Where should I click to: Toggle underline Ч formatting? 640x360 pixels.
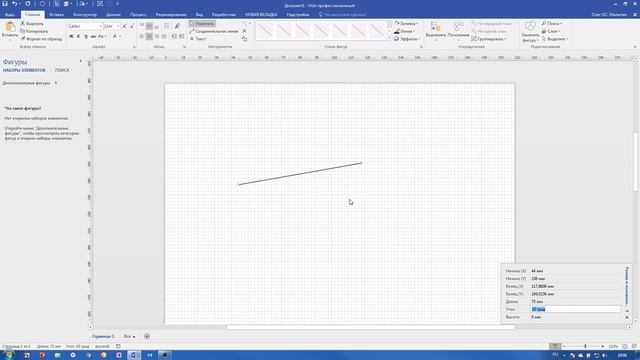(x=86, y=36)
